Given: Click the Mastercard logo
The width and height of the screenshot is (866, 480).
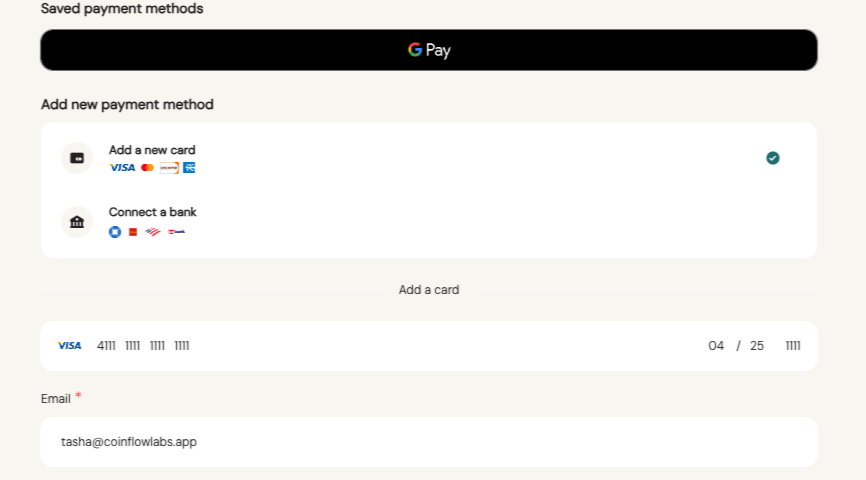Looking at the screenshot, I should tap(147, 167).
